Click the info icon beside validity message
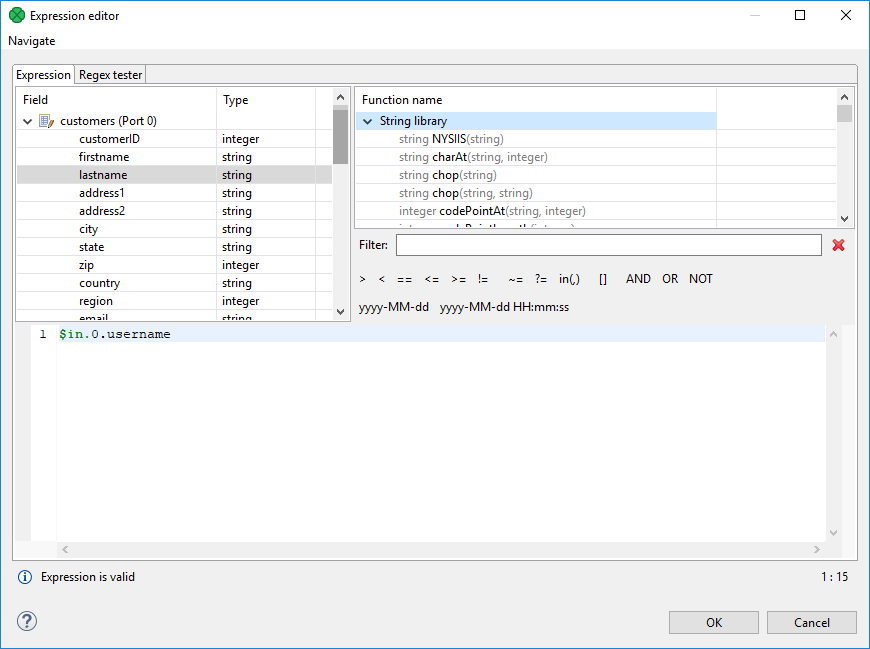 point(25,577)
